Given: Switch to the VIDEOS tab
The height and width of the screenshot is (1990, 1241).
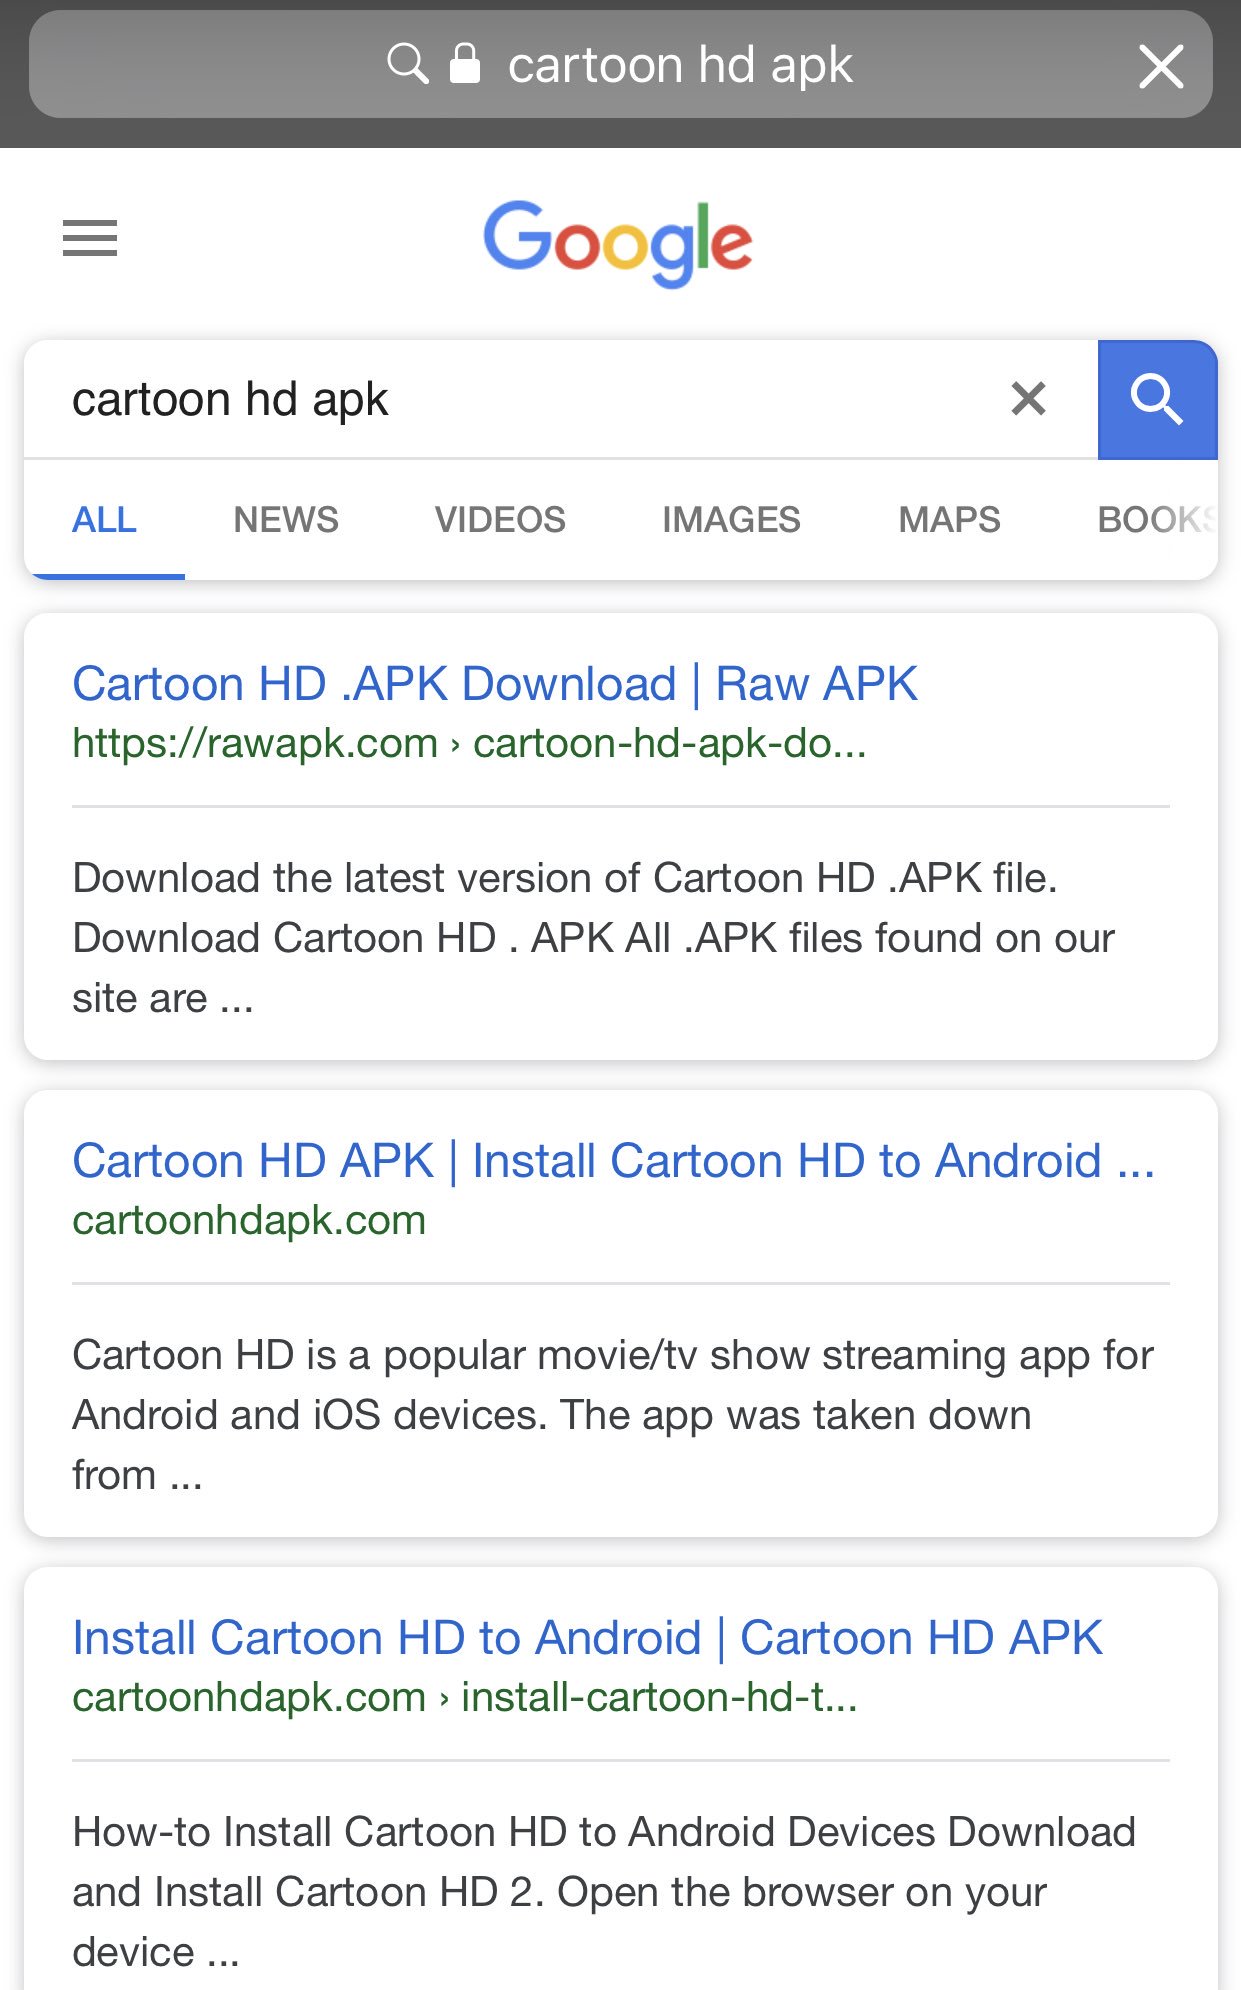Looking at the screenshot, I should [500, 520].
